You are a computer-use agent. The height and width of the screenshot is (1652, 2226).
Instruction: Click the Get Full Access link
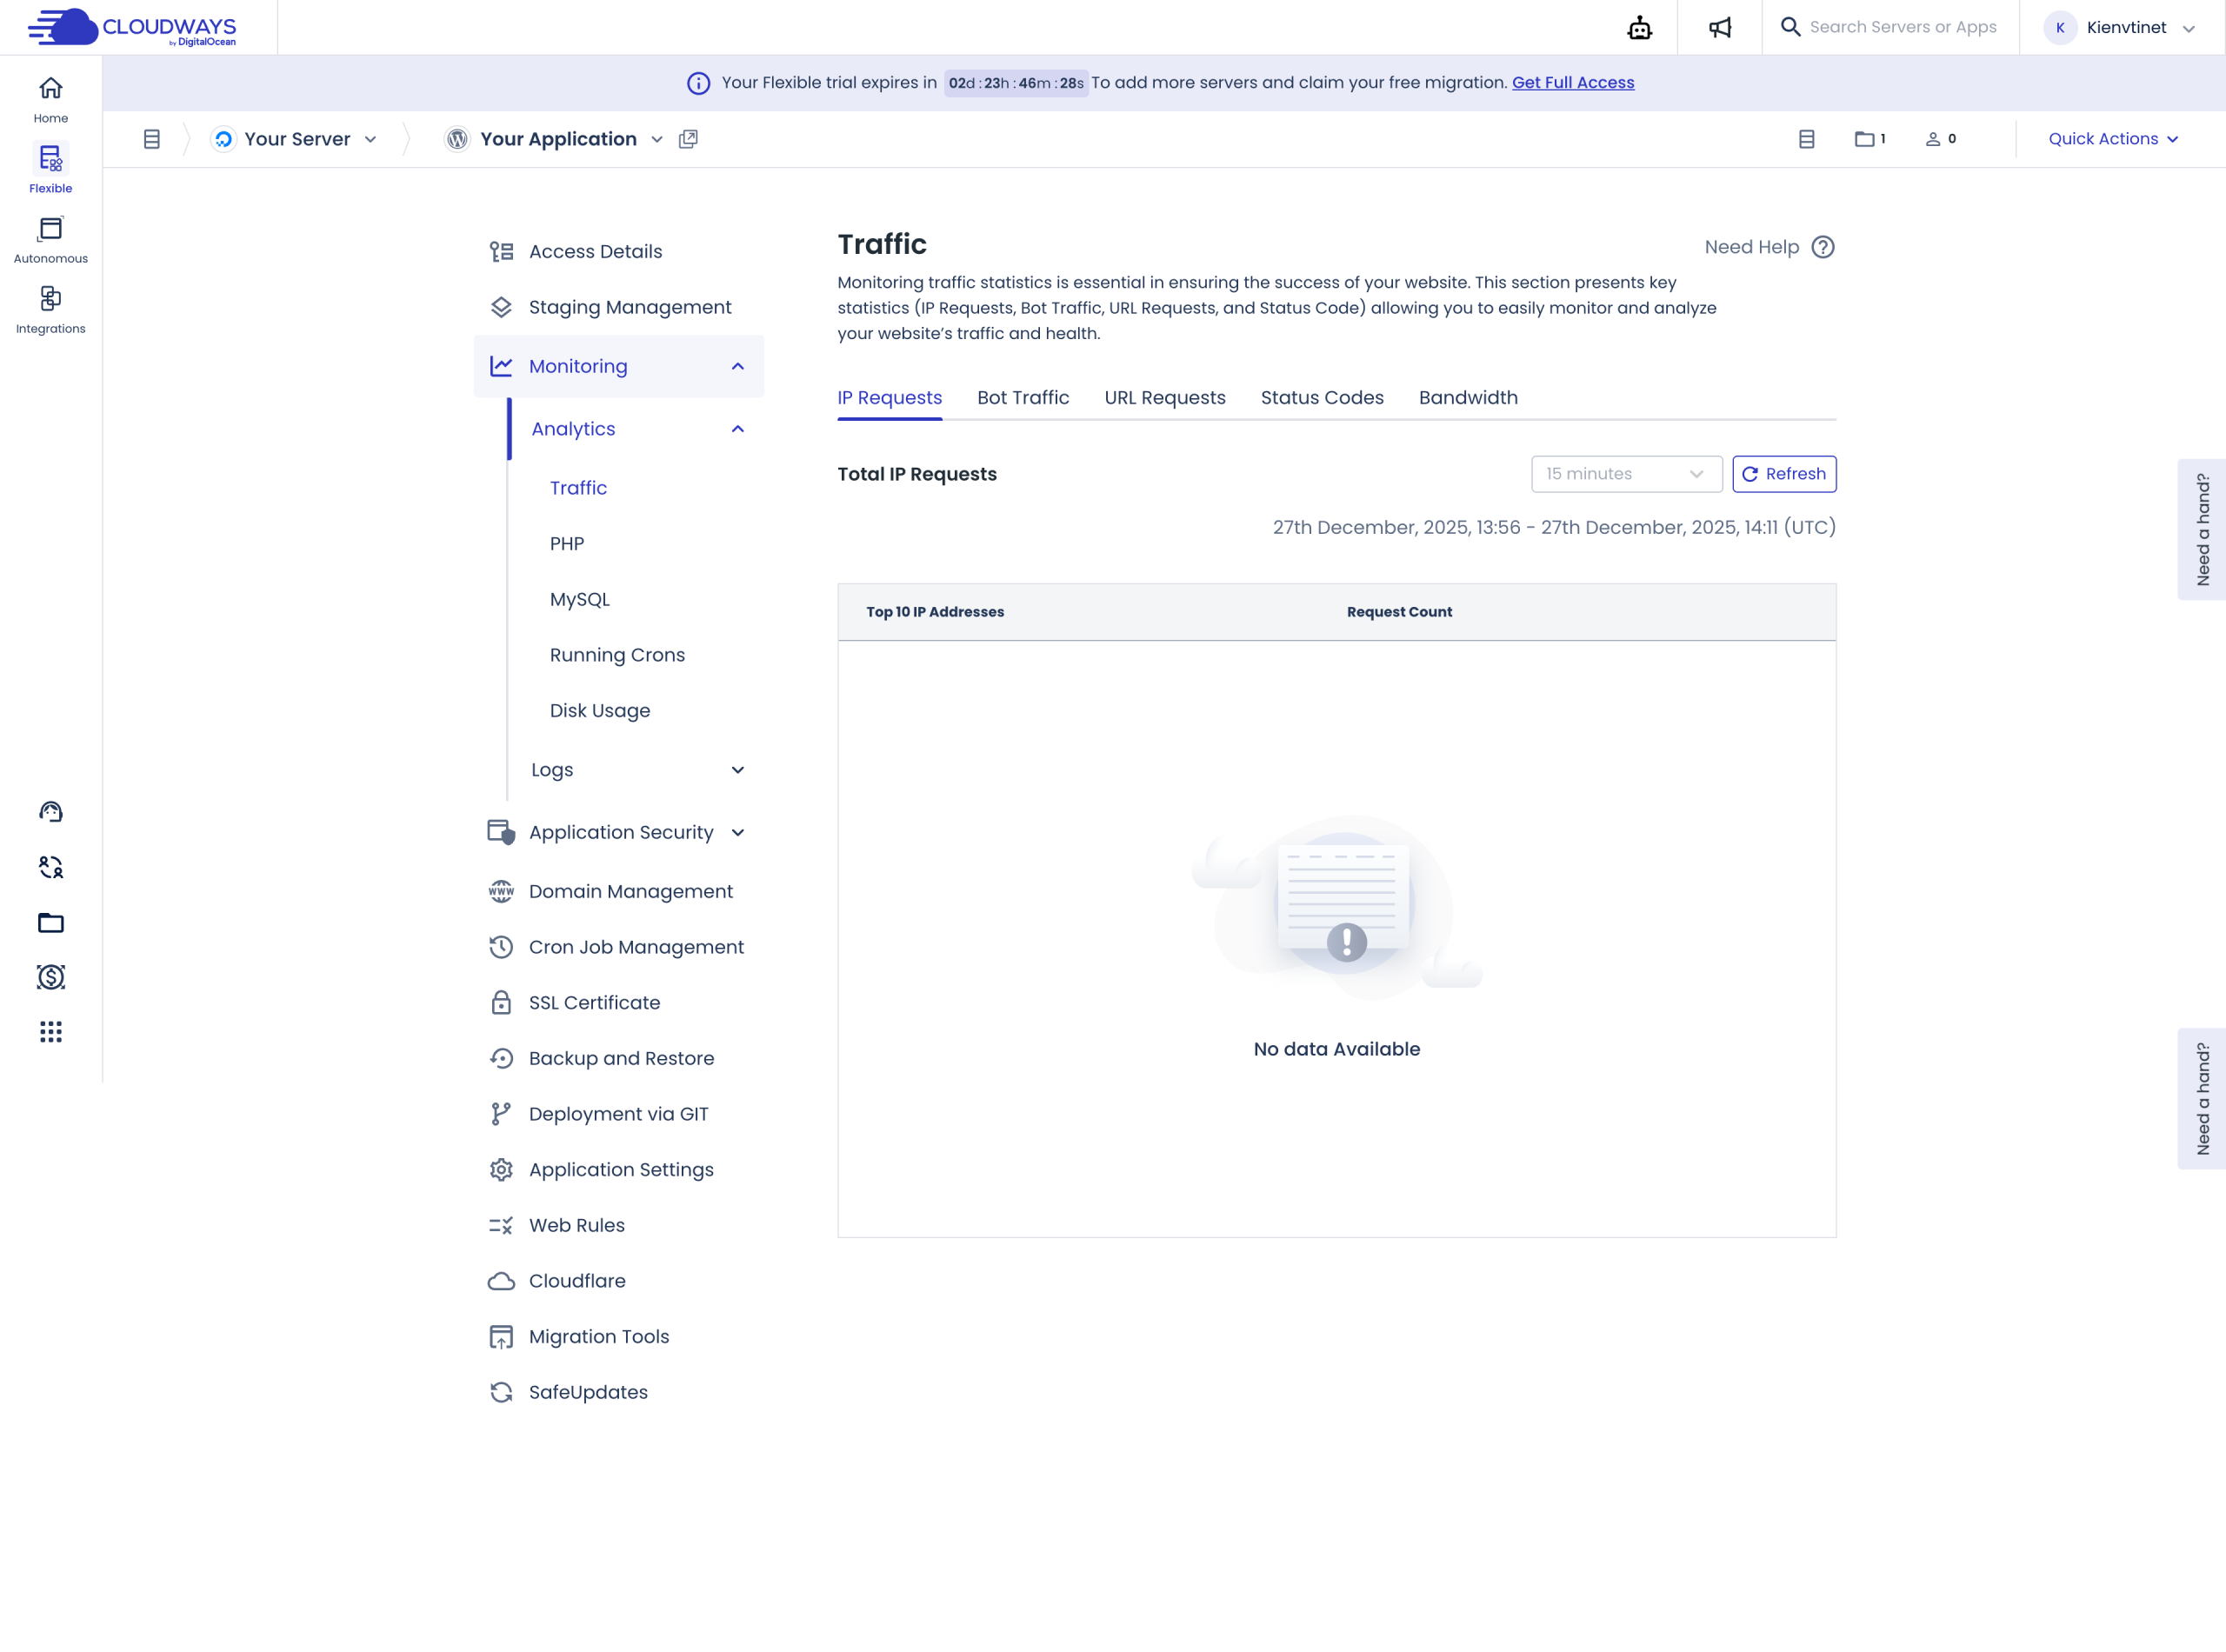pyautogui.click(x=1572, y=83)
